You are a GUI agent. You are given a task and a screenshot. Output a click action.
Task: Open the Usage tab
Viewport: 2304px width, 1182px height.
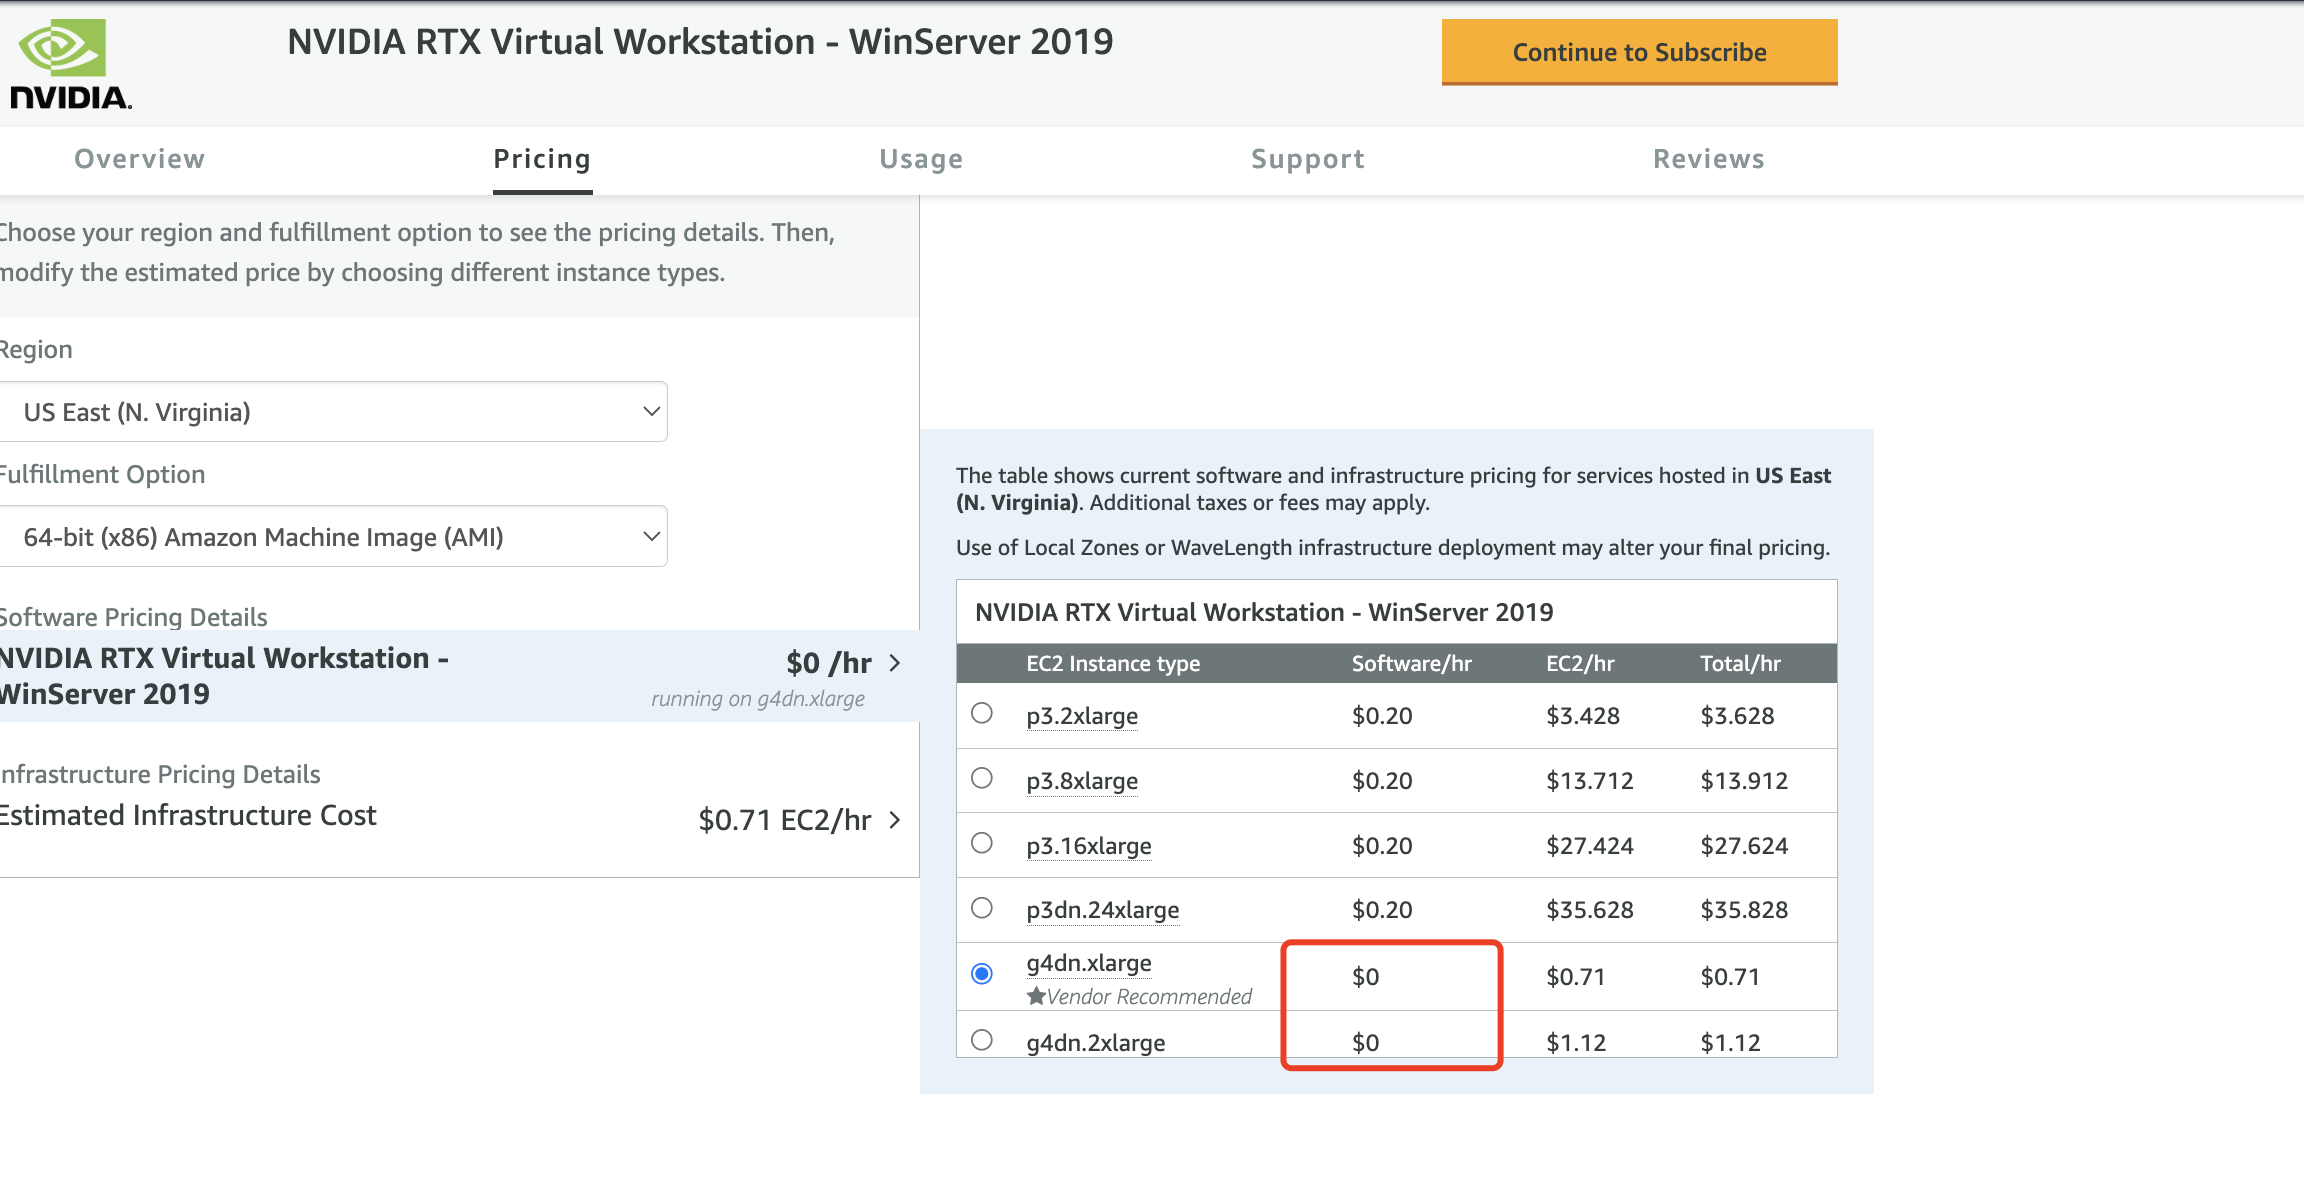pos(921,159)
